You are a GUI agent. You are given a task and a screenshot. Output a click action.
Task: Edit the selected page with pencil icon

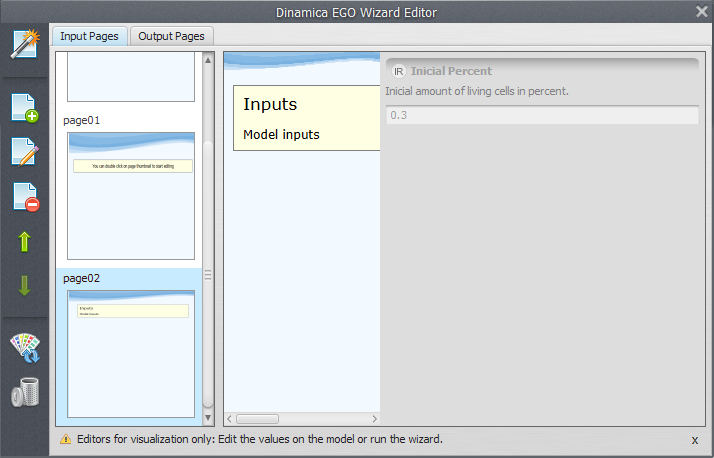click(24, 152)
